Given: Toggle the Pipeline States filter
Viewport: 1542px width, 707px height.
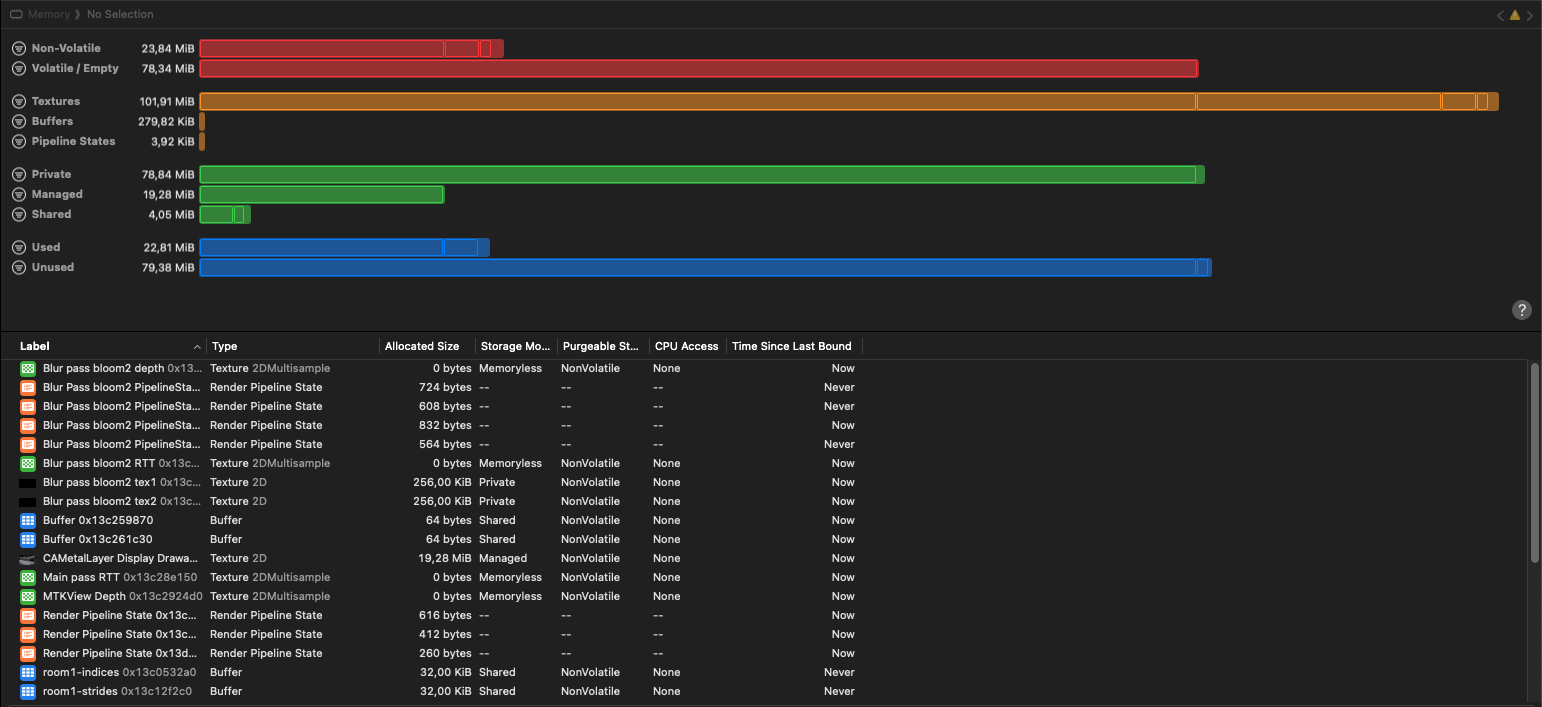Looking at the screenshot, I should point(18,141).
